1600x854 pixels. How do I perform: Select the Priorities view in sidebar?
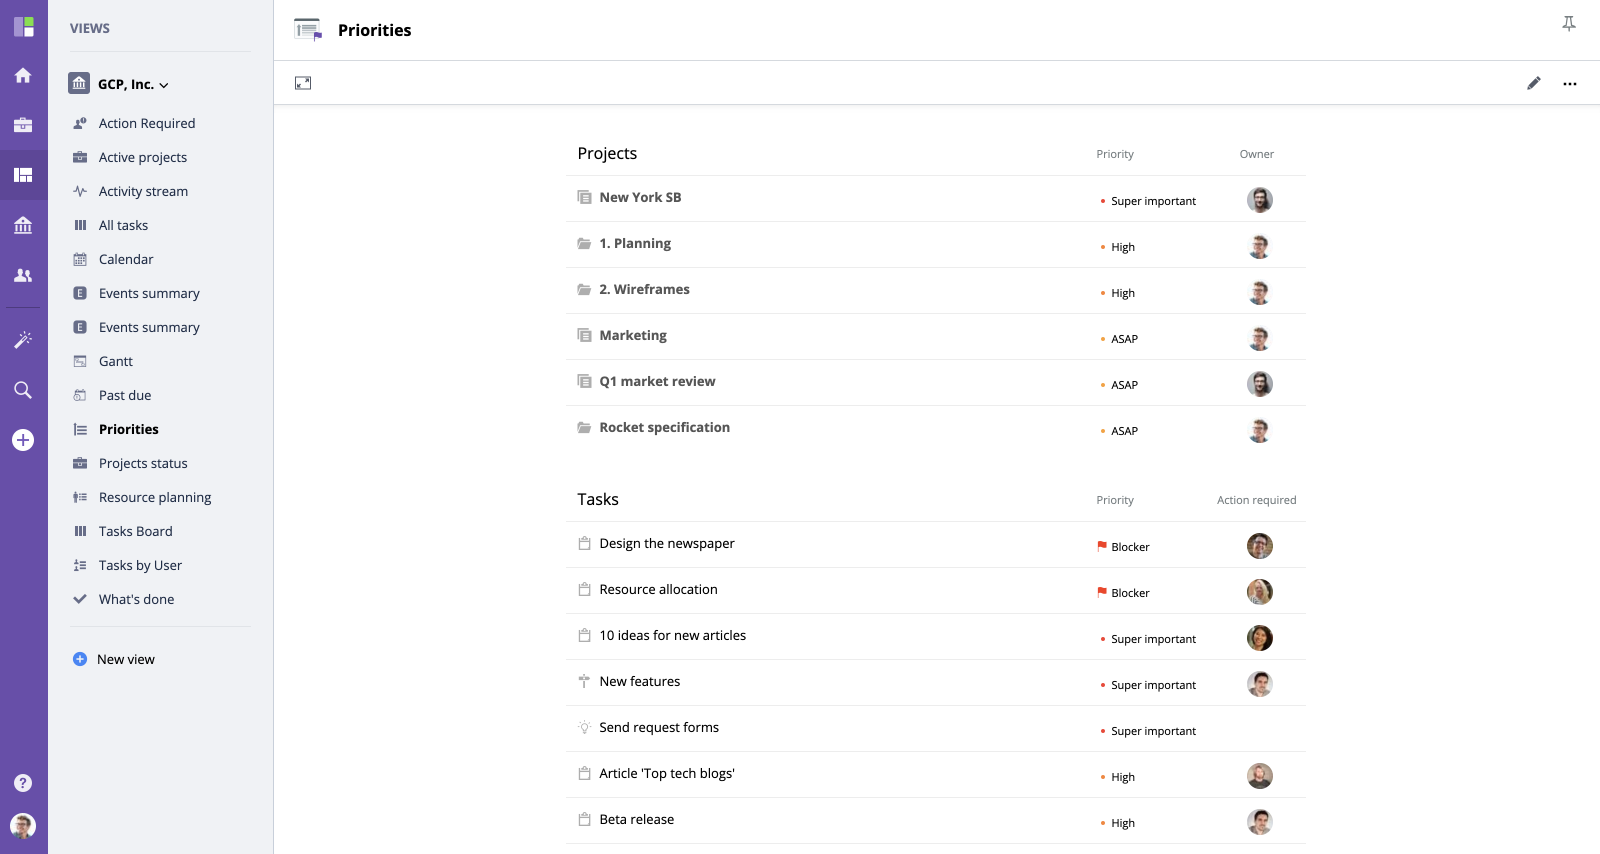(129, 429)
